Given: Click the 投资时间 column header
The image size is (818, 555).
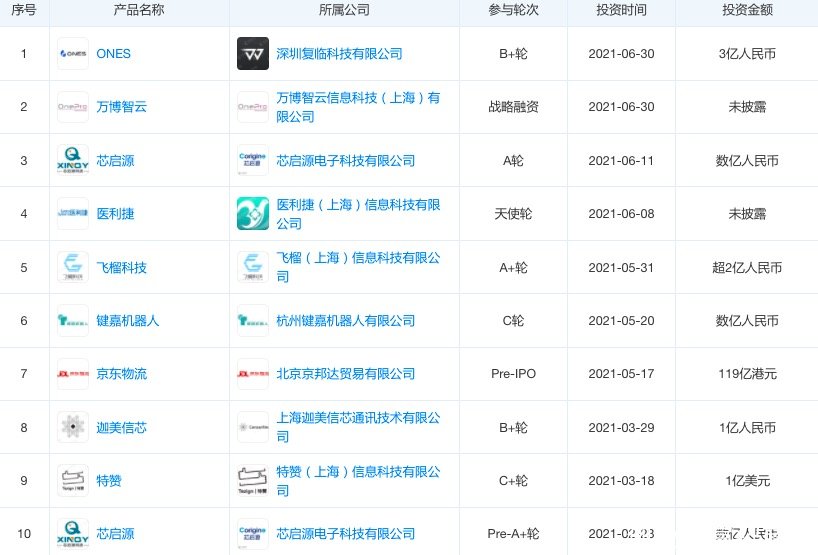Looking at the screenshot, I should pos(621,10).
